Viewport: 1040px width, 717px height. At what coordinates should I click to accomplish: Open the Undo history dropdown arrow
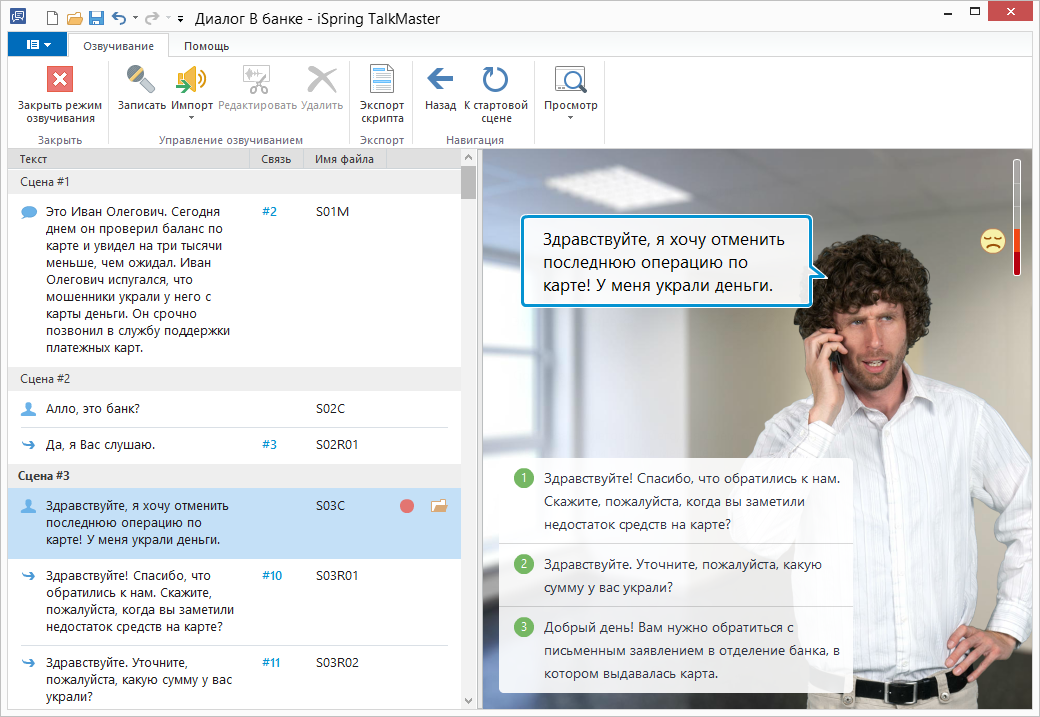coord(135,18)
